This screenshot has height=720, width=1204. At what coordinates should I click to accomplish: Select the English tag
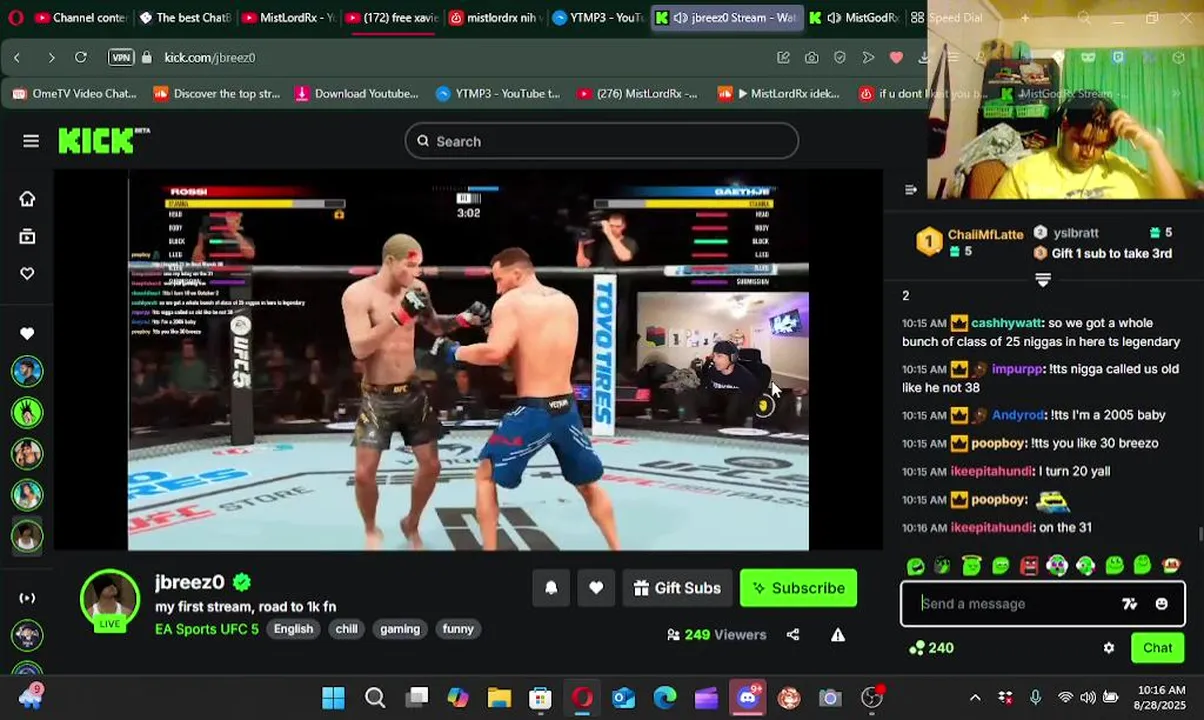click(x=293, y=629)
